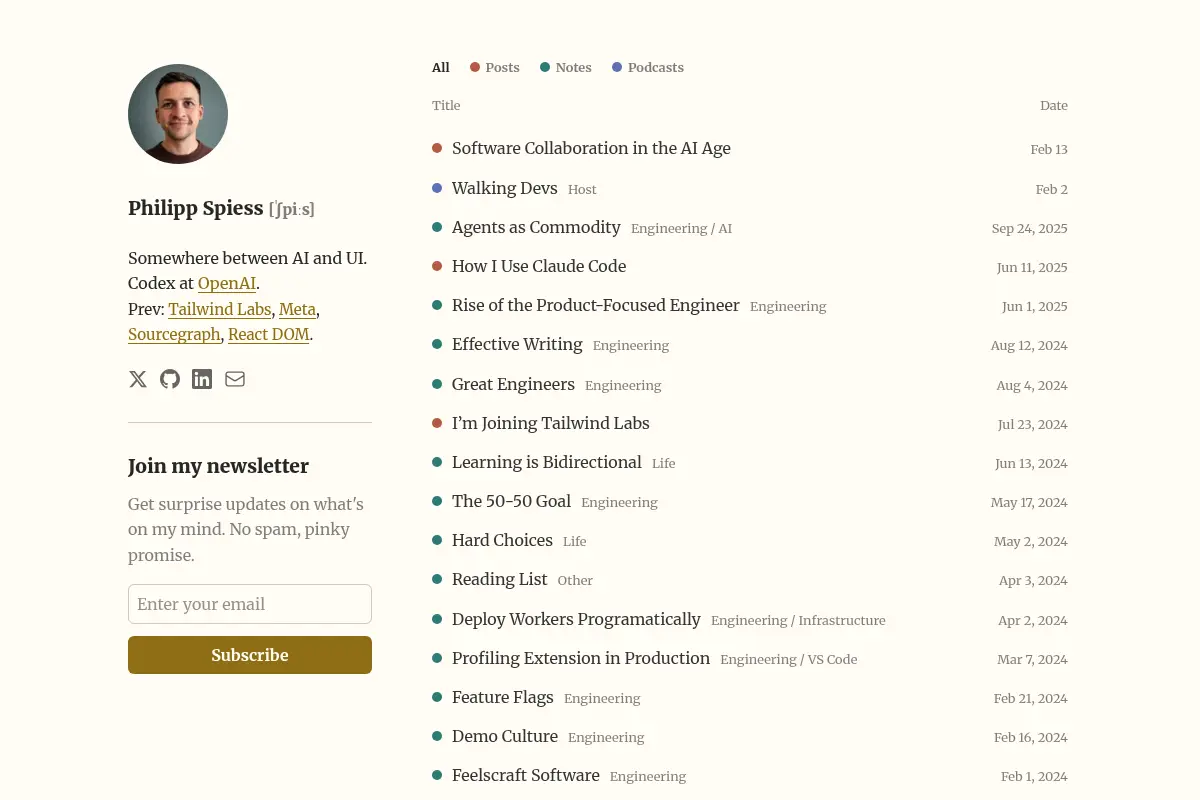Follow the React DOM link
The width and height of the screenshot is (1200, 800).
(269, 335)
